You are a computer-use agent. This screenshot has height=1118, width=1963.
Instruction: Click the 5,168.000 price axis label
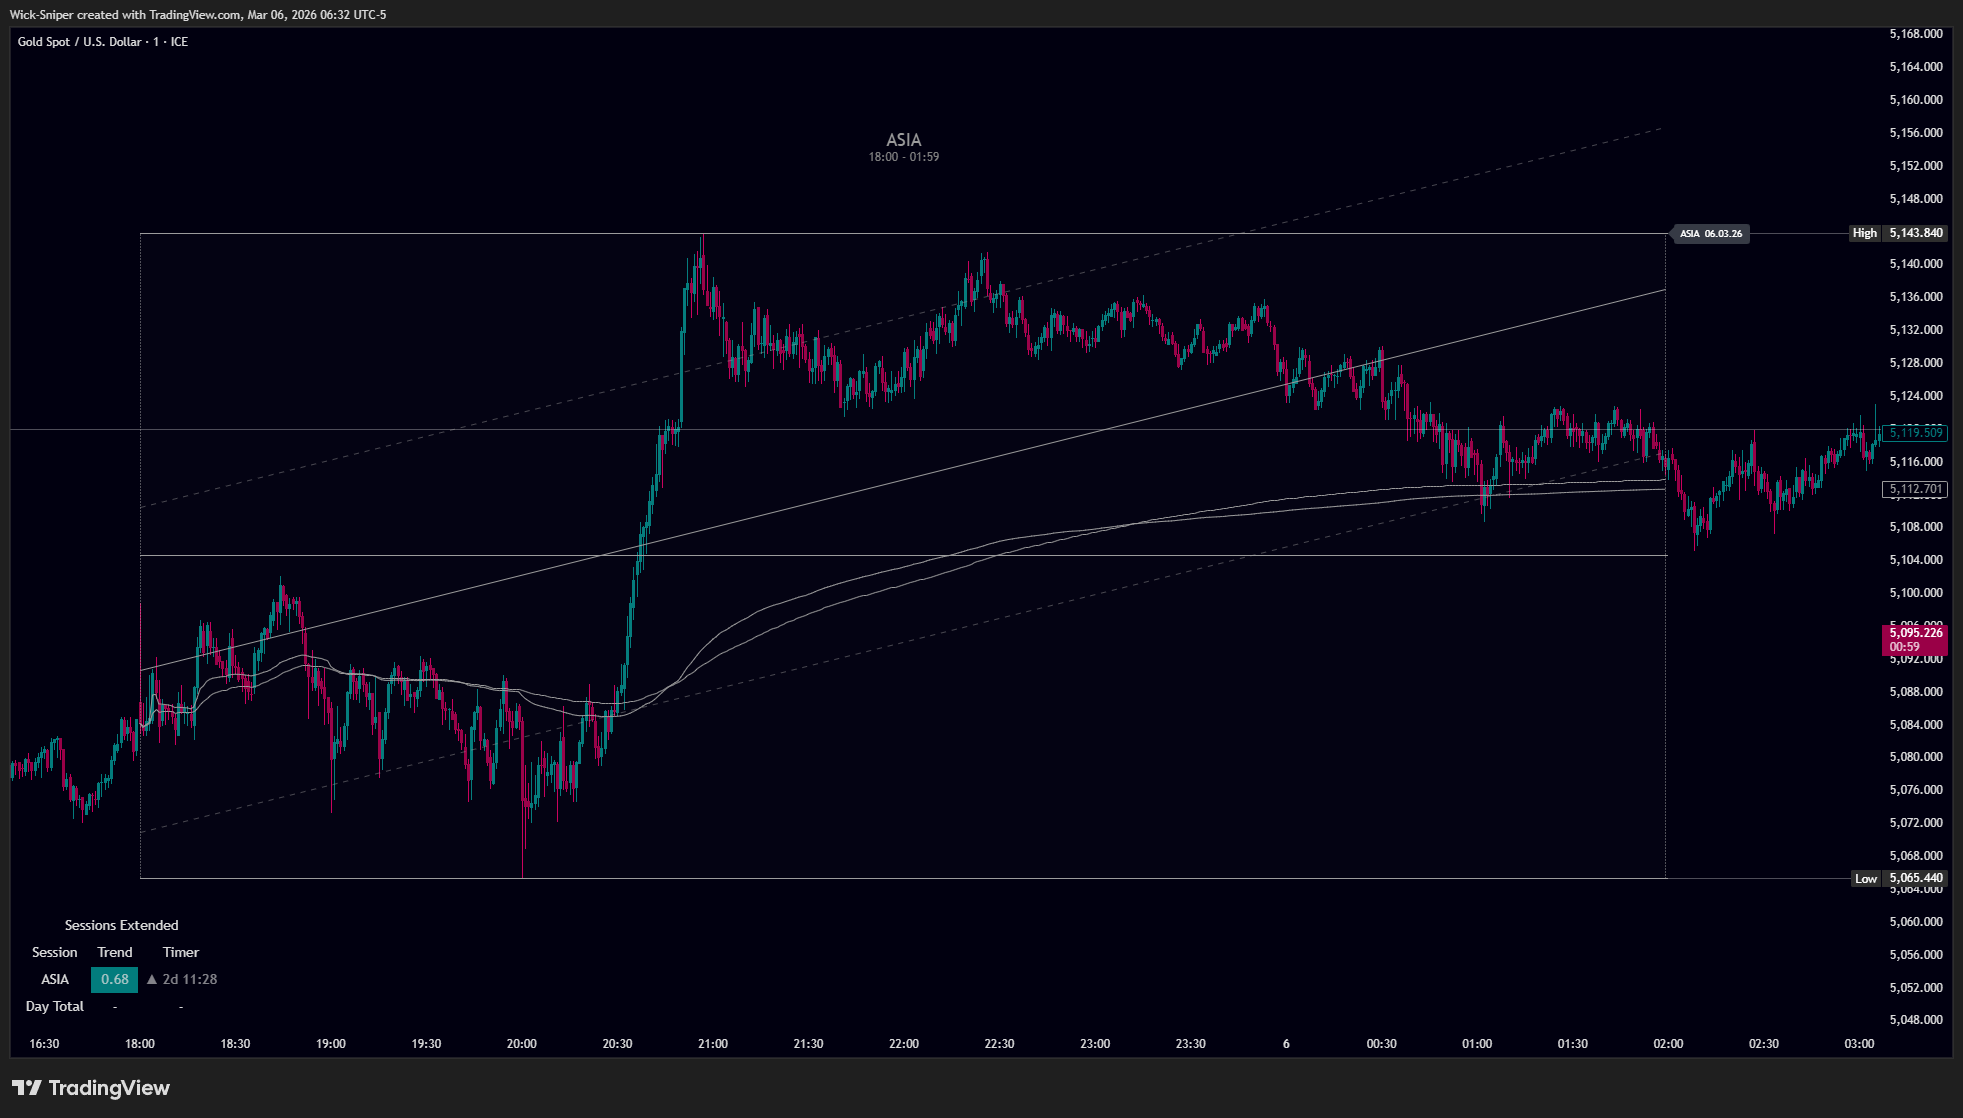pos(1916,34)
